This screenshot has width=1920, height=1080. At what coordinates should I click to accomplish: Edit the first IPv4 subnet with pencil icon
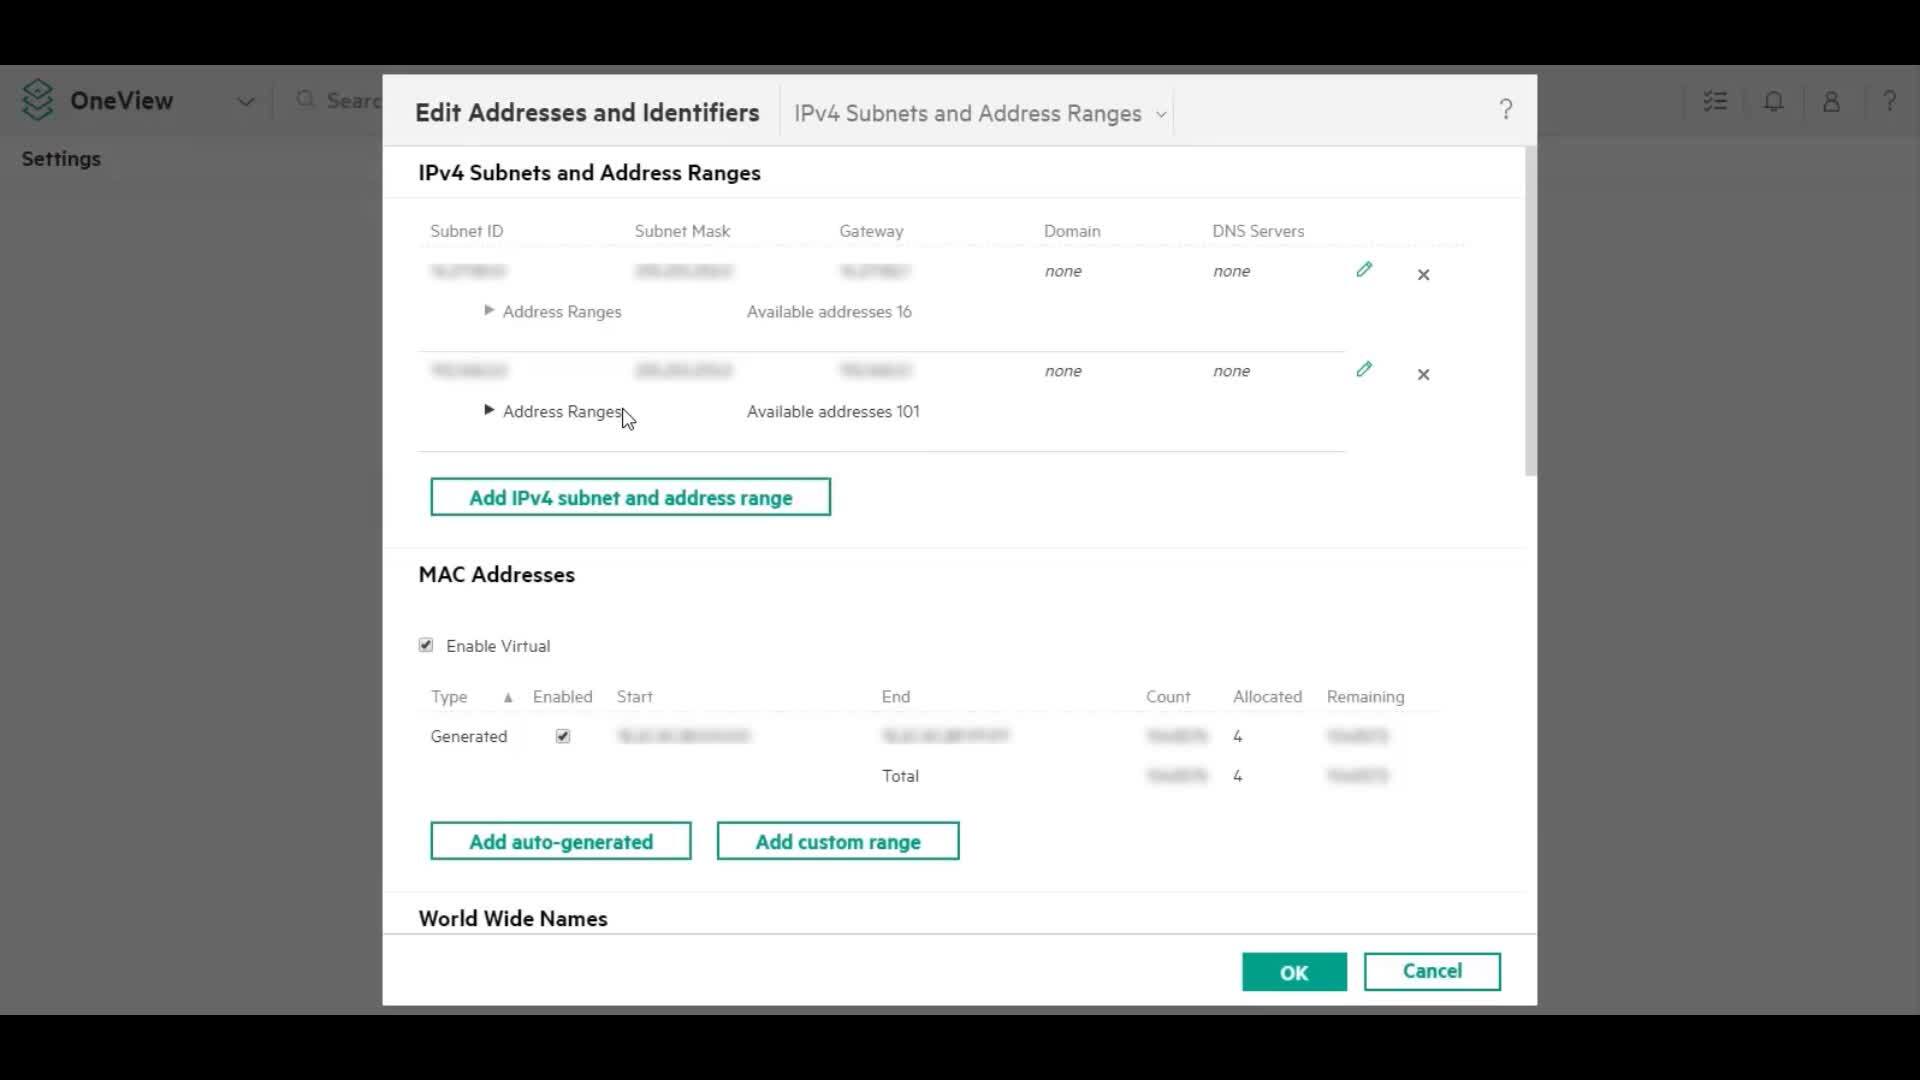(1364, 270)
